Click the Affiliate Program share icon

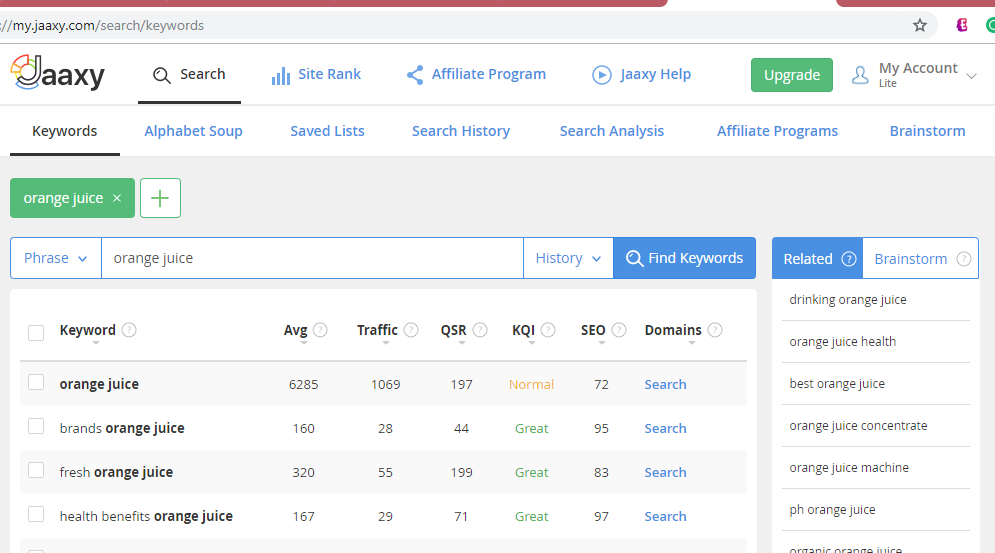tap(415, 75)
